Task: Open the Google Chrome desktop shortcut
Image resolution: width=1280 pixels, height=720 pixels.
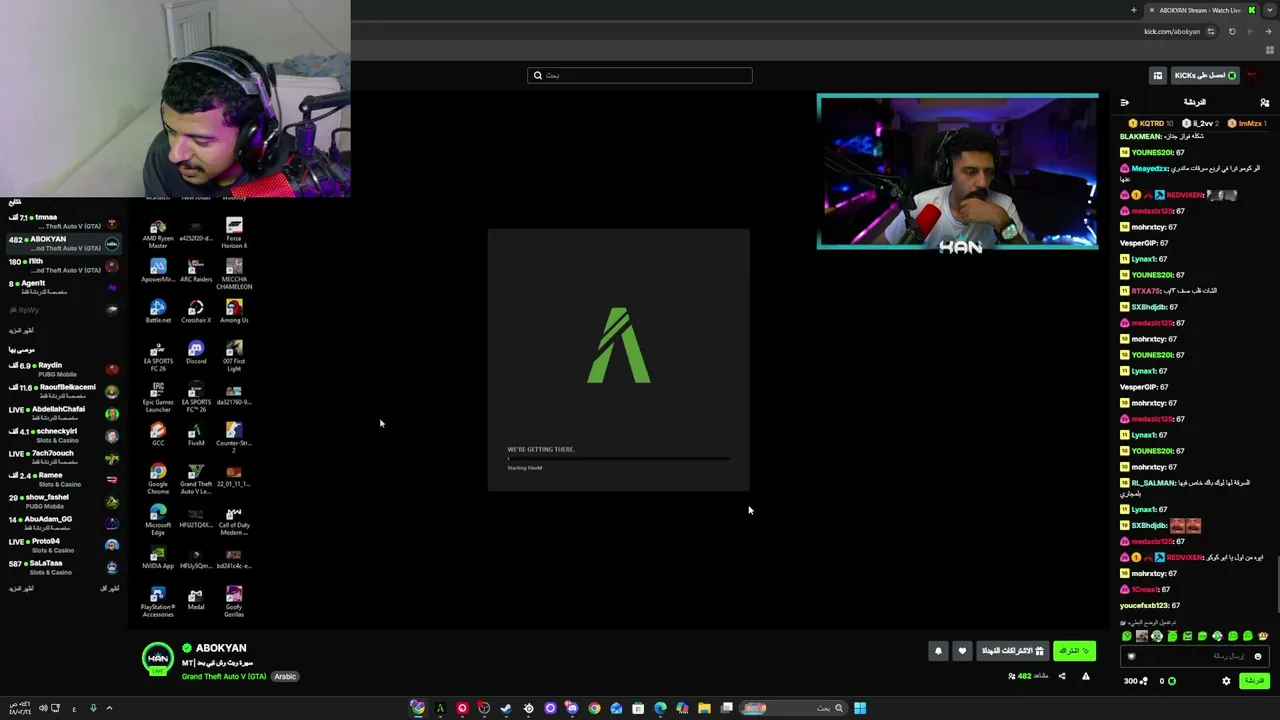Action: click(158, 479)
